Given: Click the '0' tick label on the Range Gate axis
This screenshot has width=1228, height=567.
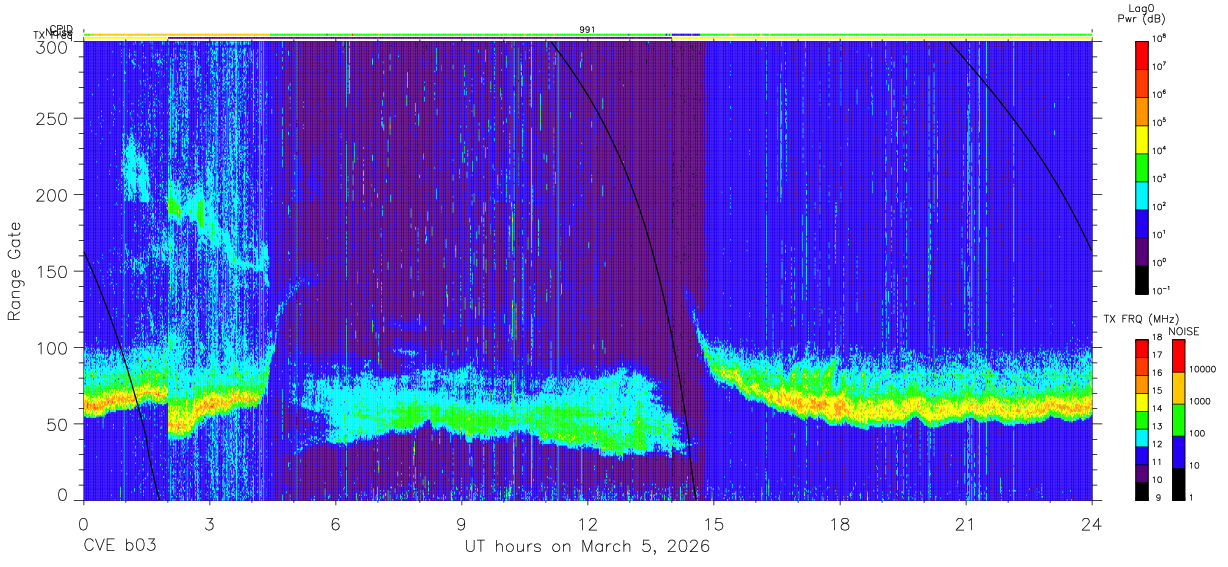Looking at the screenshot, I should pos(62,494).
